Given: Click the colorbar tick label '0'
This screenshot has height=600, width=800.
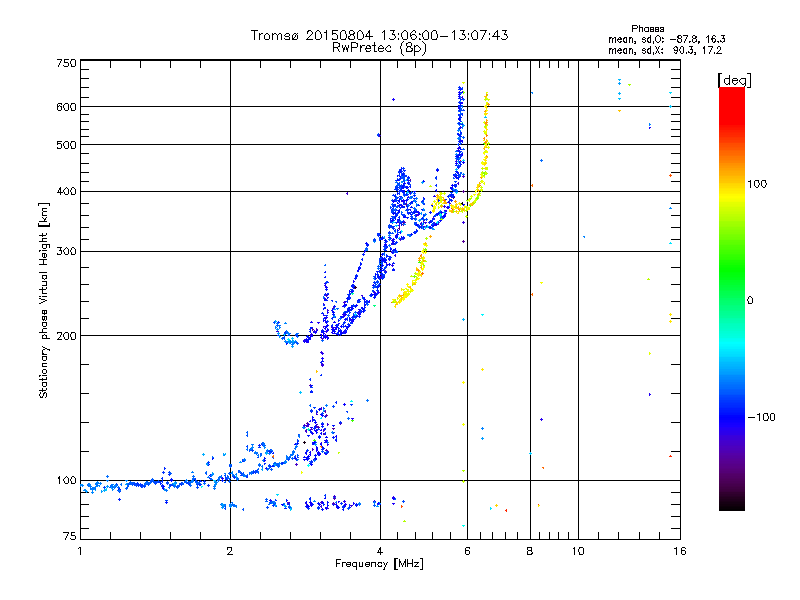Looking at the screenshot, I should click(x=750, y=301).
